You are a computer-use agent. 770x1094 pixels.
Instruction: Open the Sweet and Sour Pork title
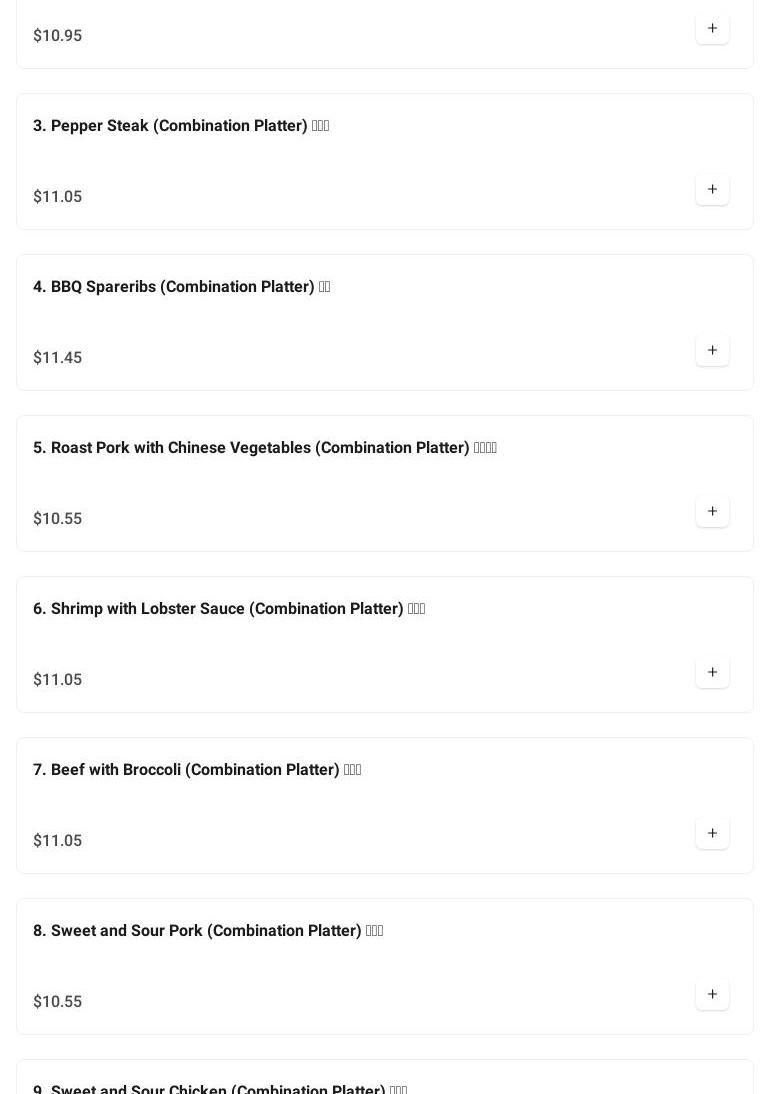click(207, 931)
